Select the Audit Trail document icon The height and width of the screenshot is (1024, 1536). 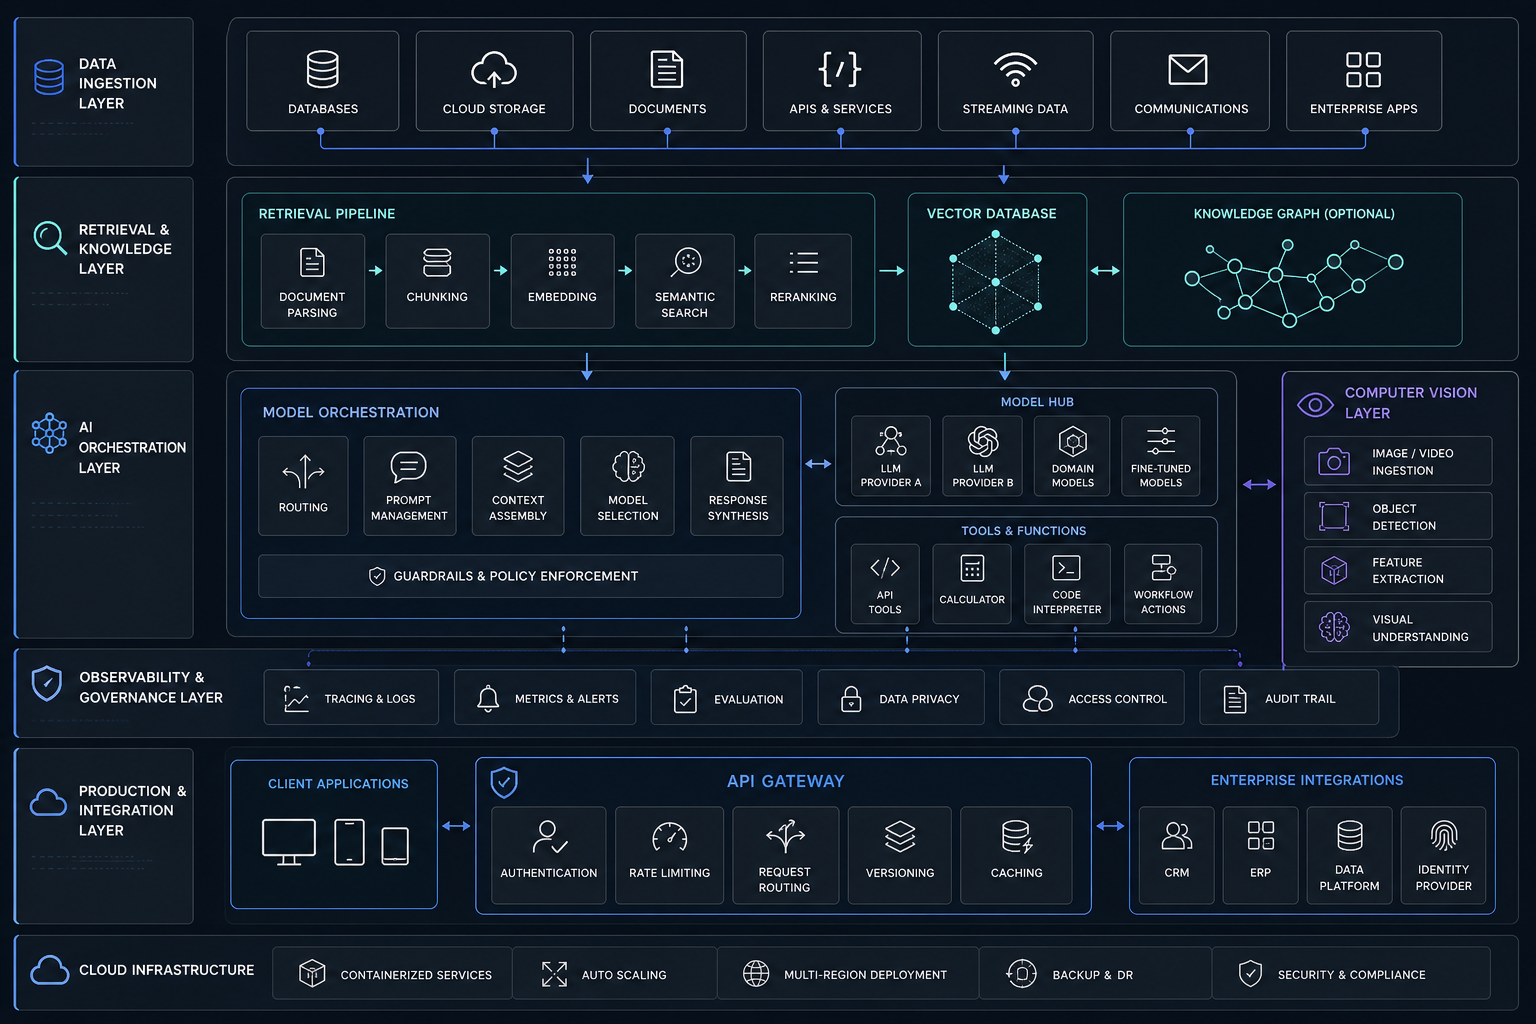pos(1235,699)
